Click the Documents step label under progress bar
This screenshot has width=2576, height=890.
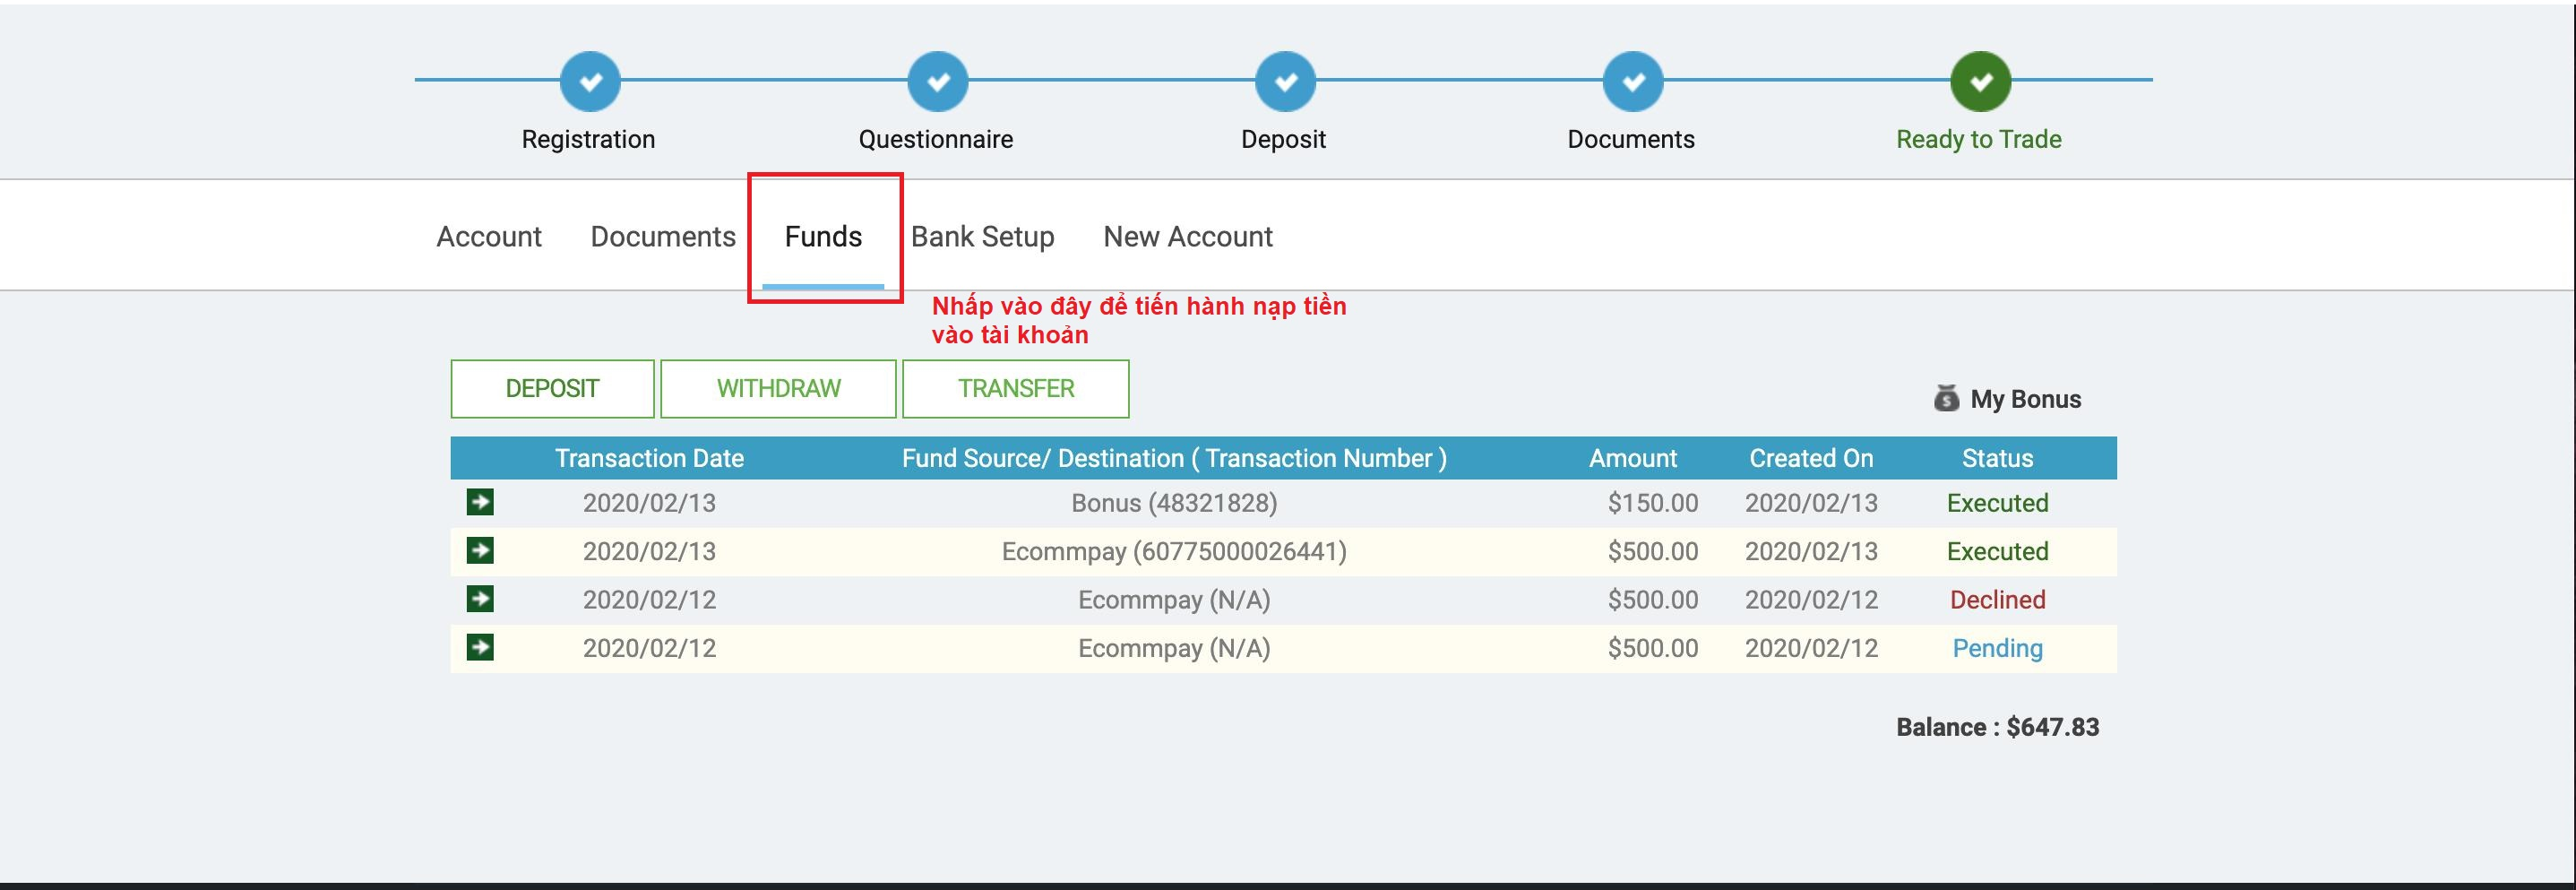click(x=1631, y=139)
